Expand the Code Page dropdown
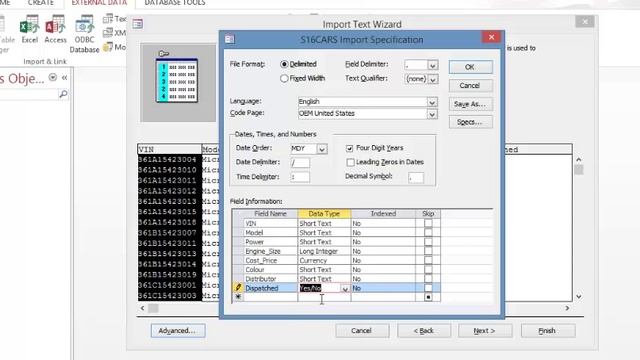This screenshot has width=640, height=360. tap(432, 114)
